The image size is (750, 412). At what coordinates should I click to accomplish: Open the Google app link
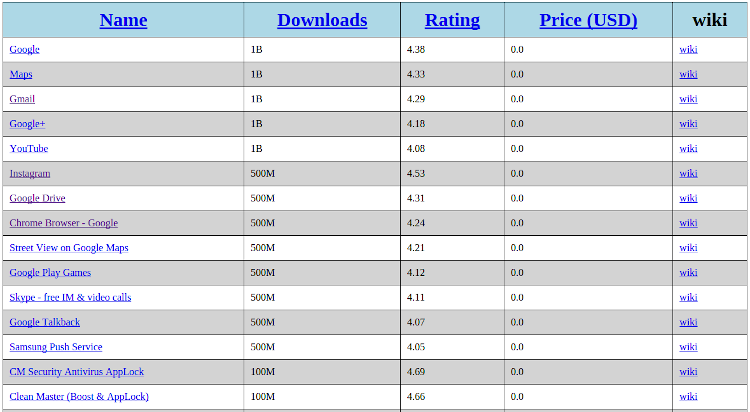click(x=25, y=49)
